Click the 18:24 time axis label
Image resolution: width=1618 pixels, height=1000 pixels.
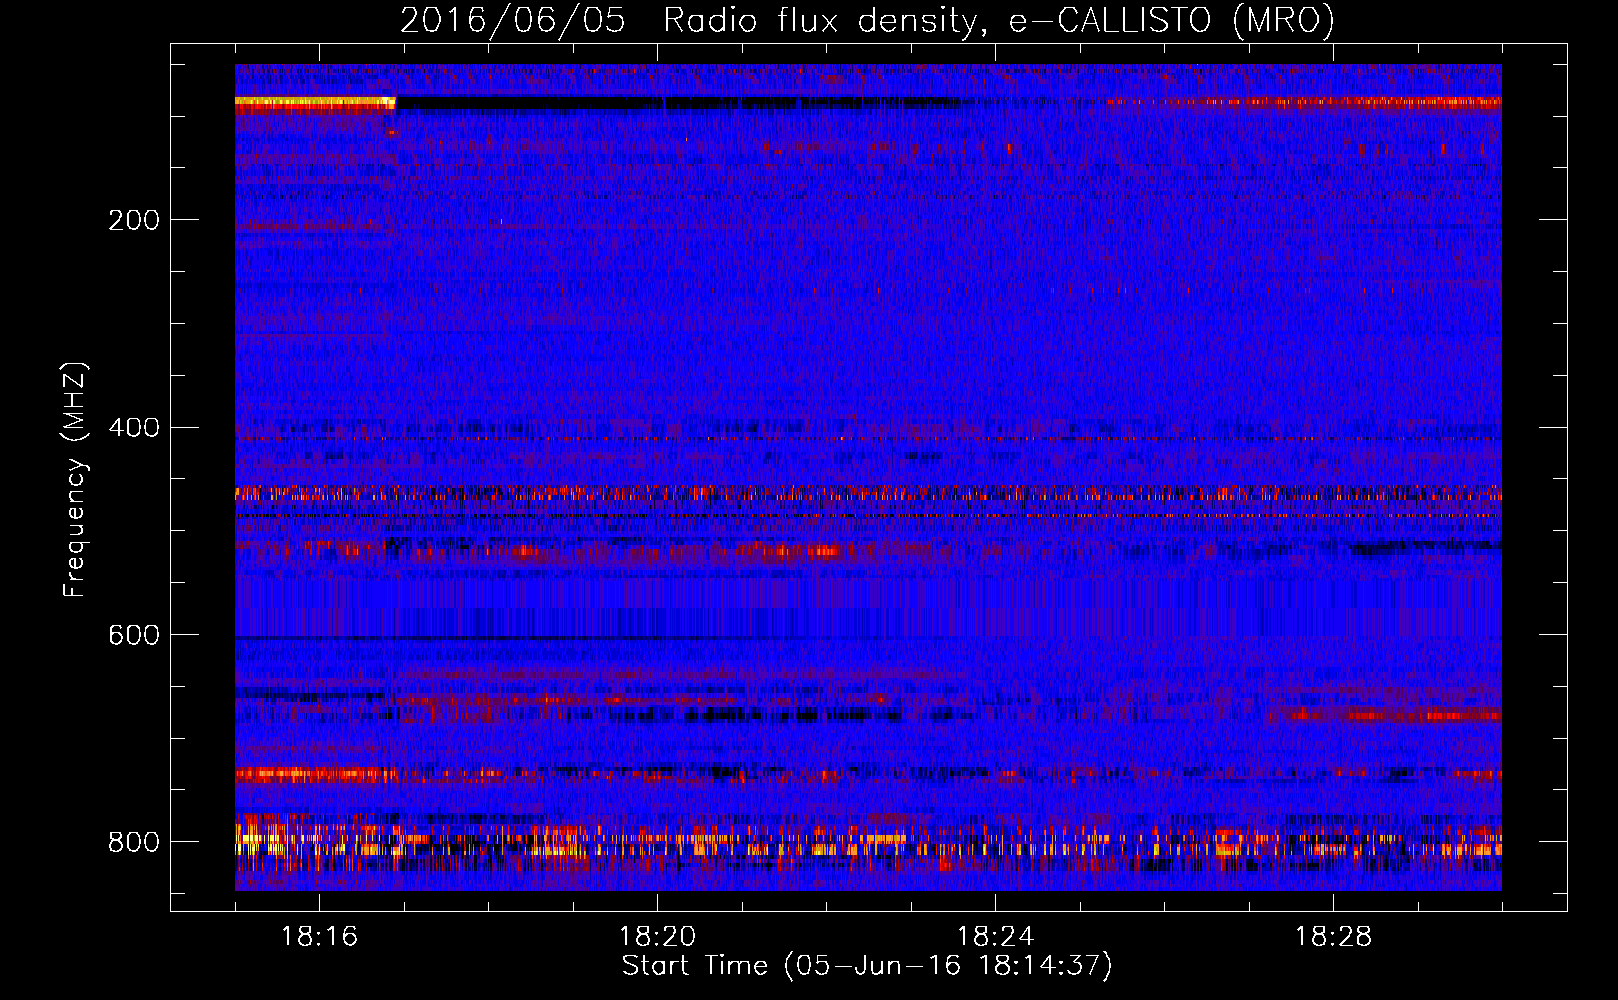[995, 937]
